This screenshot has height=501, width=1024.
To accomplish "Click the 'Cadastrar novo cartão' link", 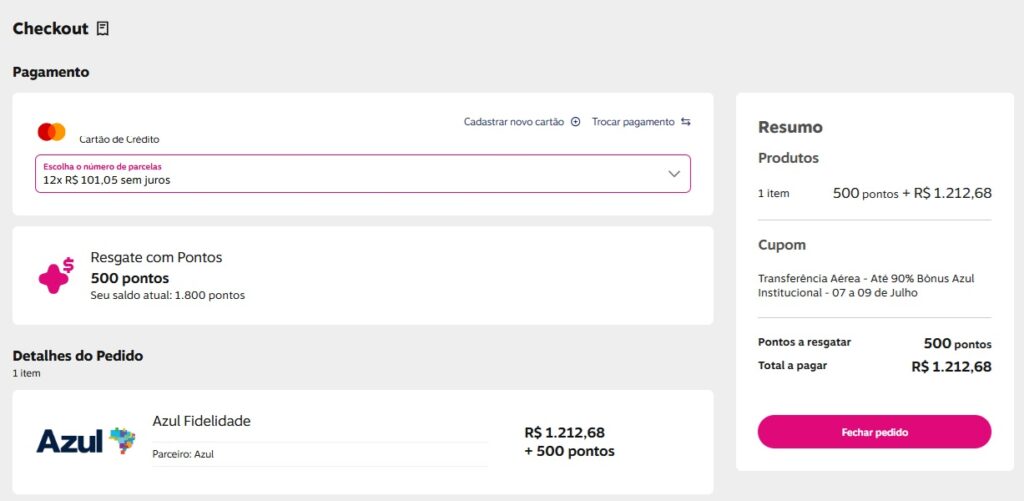I will (x=514, y=122).
